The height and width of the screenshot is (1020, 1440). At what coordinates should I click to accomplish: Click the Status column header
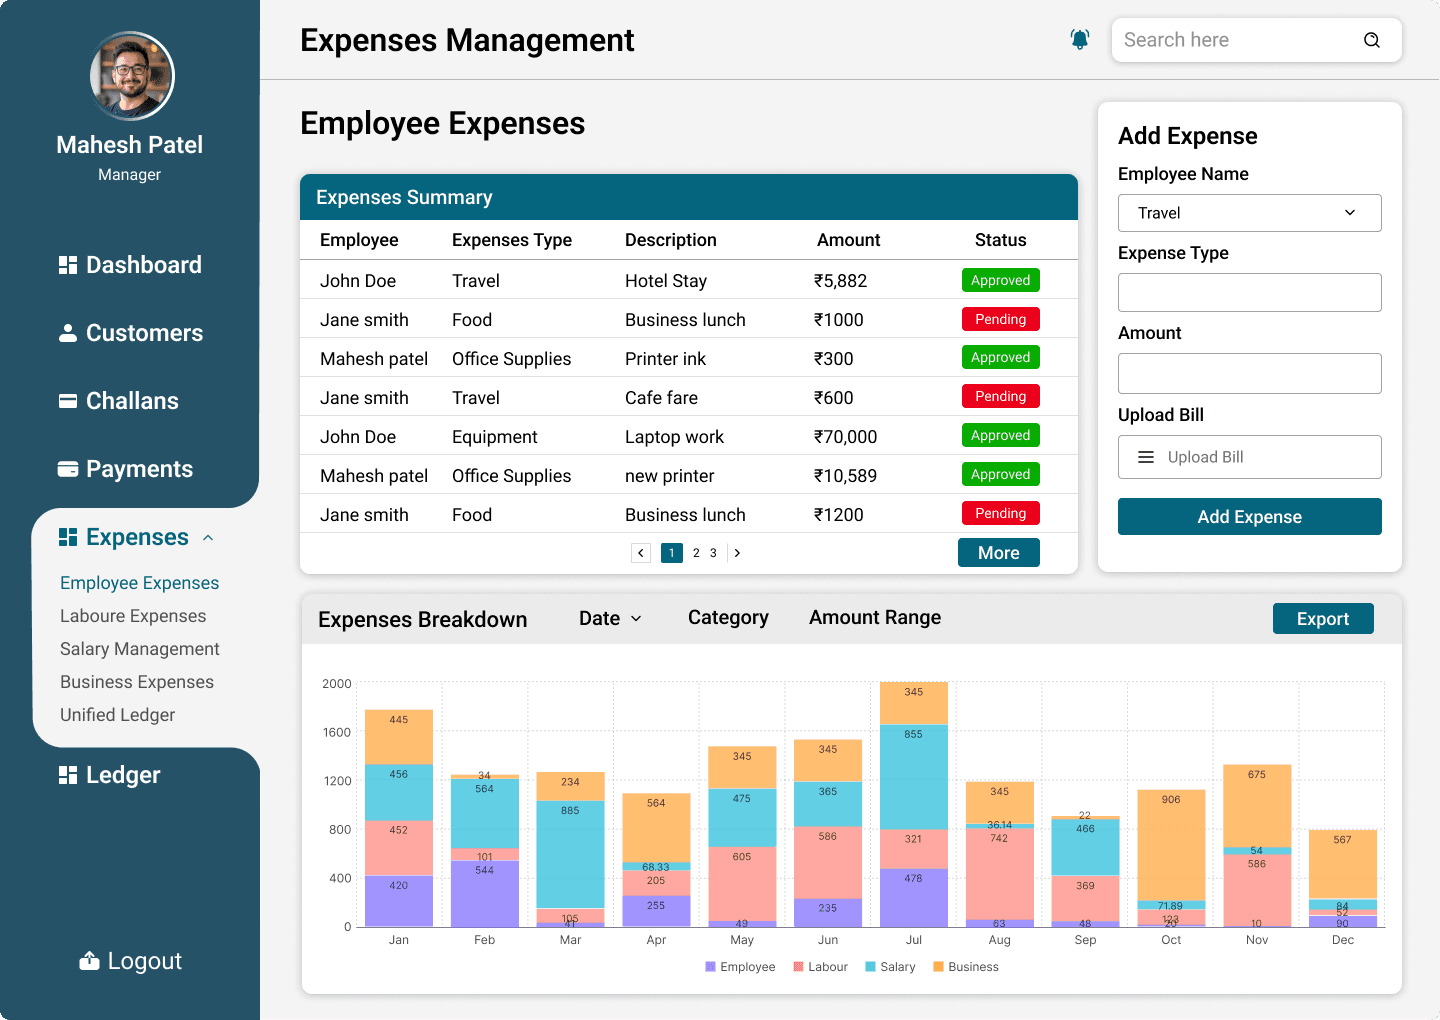tap(1001, 240)
